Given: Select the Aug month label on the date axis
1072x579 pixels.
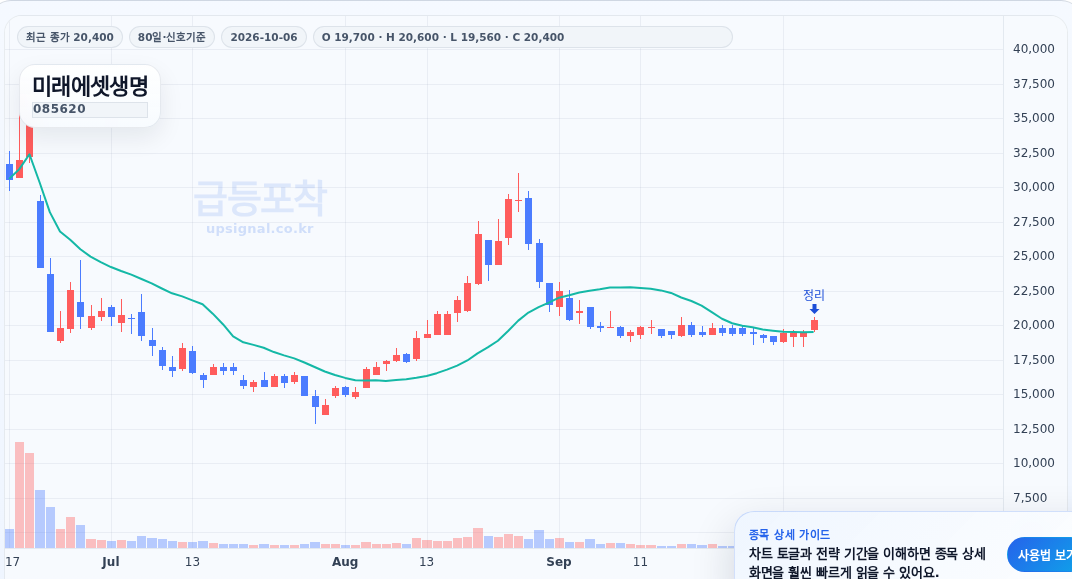Looking at the screenshot, I should pos(345,562).
